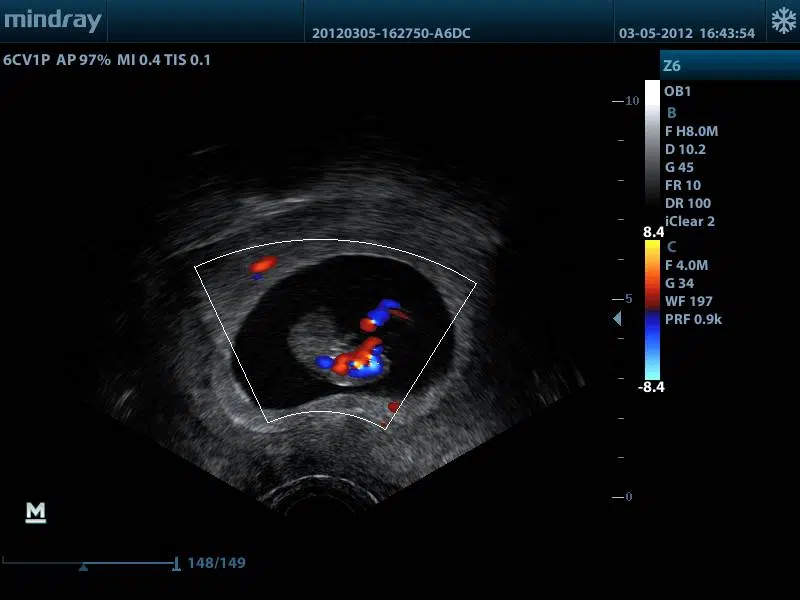Click the D 10.2 depth parameter
Image resolution: width=800 pixels, height=600 pixels.
tap(685, 149)
